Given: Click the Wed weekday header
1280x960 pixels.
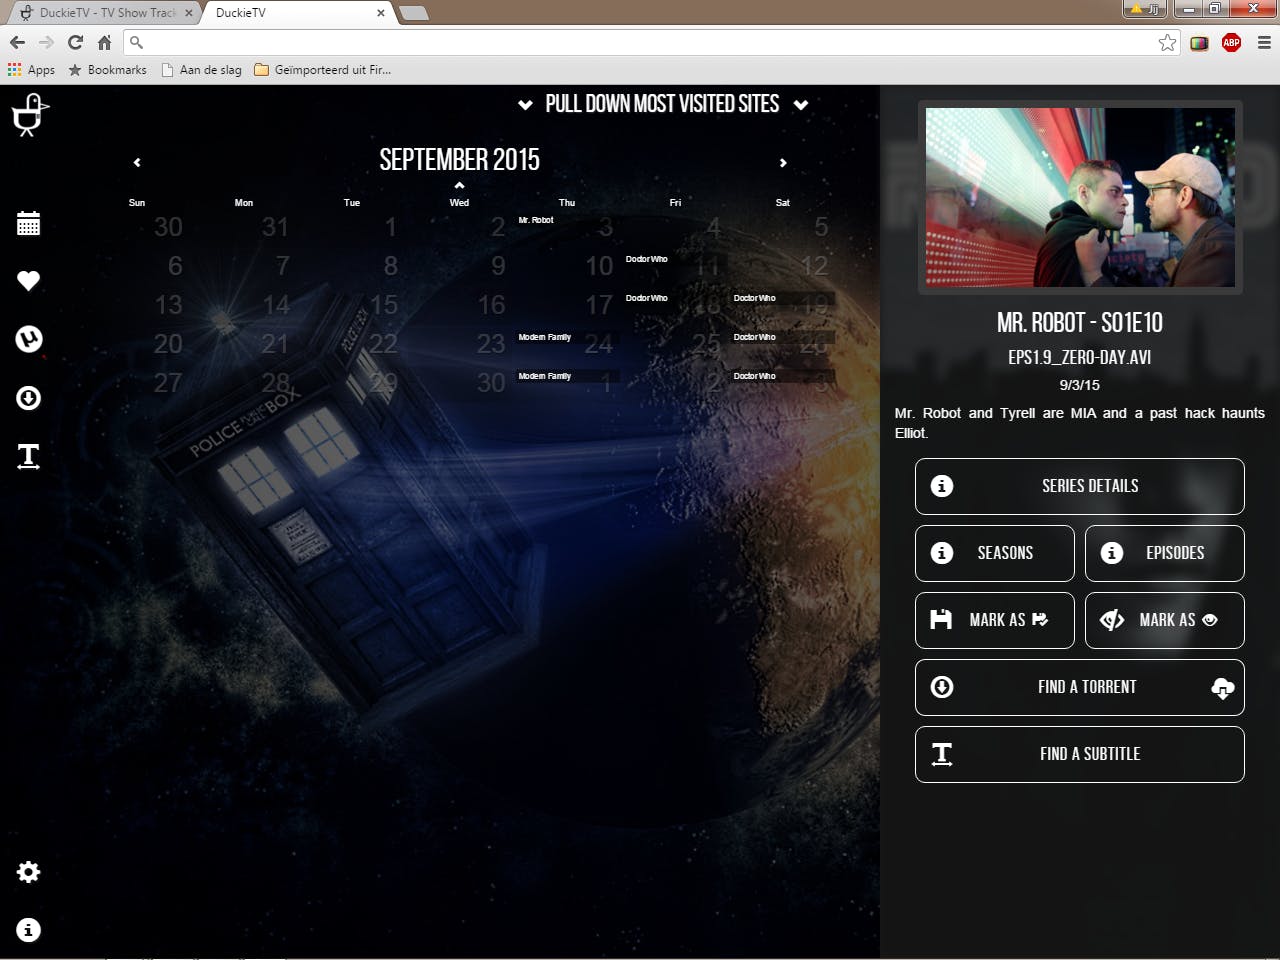Looking at the screenshot, I should coord(459,203).
